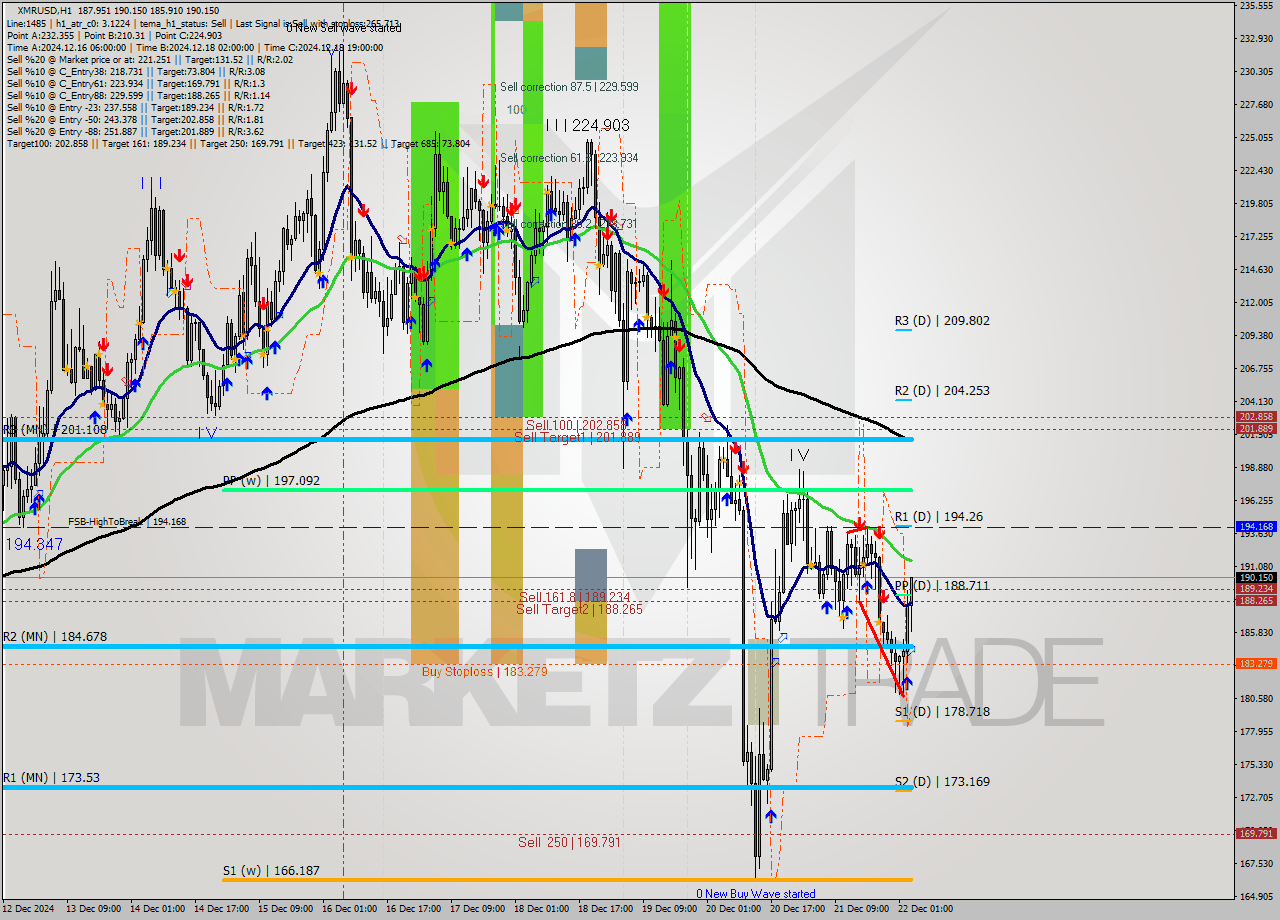
Task: Click the '20 Dec 01:00' time axis label
Action: pyautogui.click(x=734, y=909)
